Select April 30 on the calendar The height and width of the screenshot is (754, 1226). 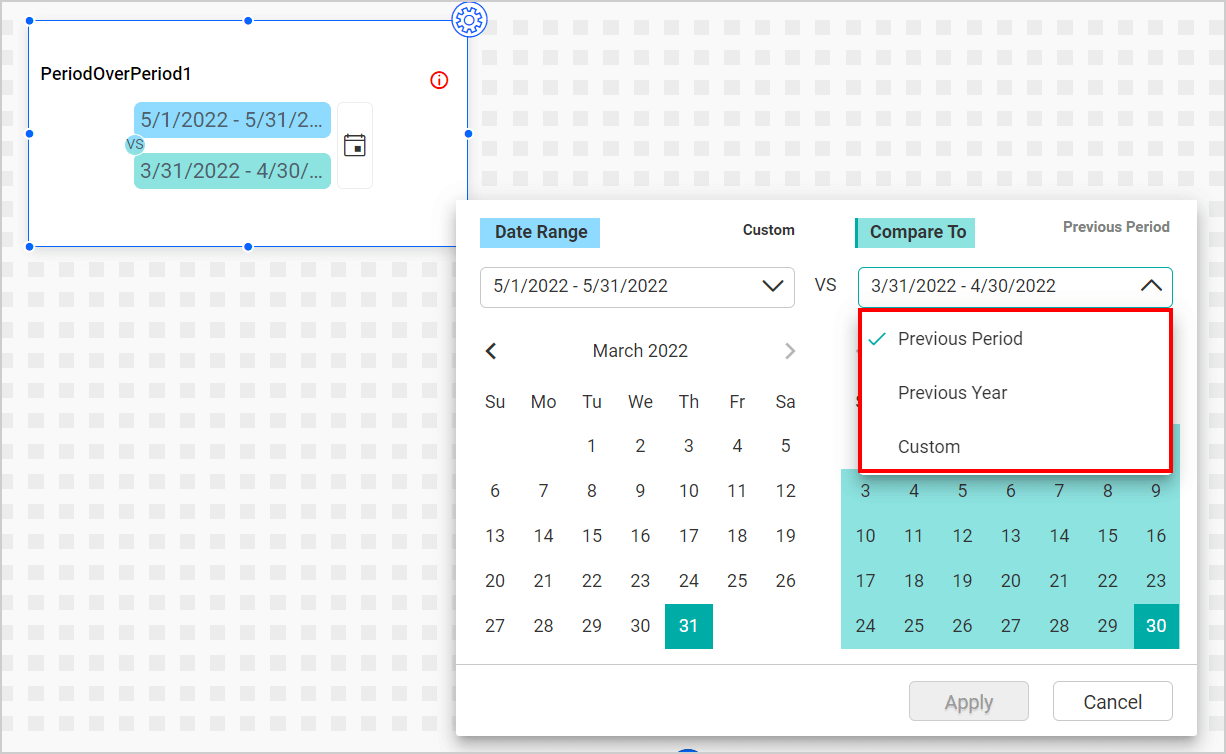pyautogui.click(x=1155, y=625)
